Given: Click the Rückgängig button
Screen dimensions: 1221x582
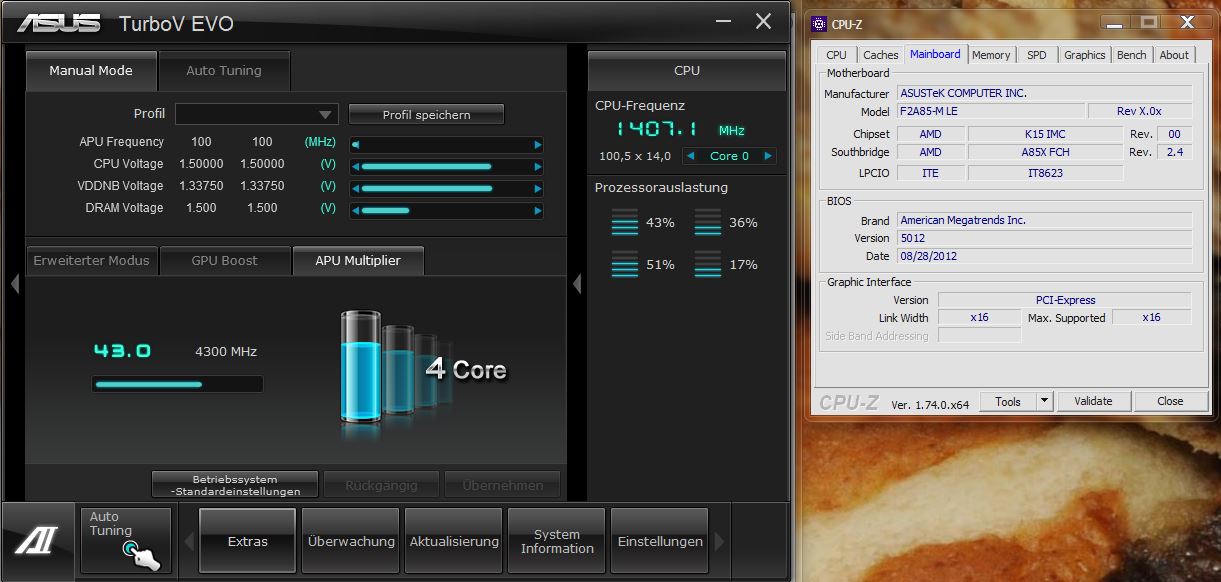Looking at the screenshot, I should click(381, 485).
